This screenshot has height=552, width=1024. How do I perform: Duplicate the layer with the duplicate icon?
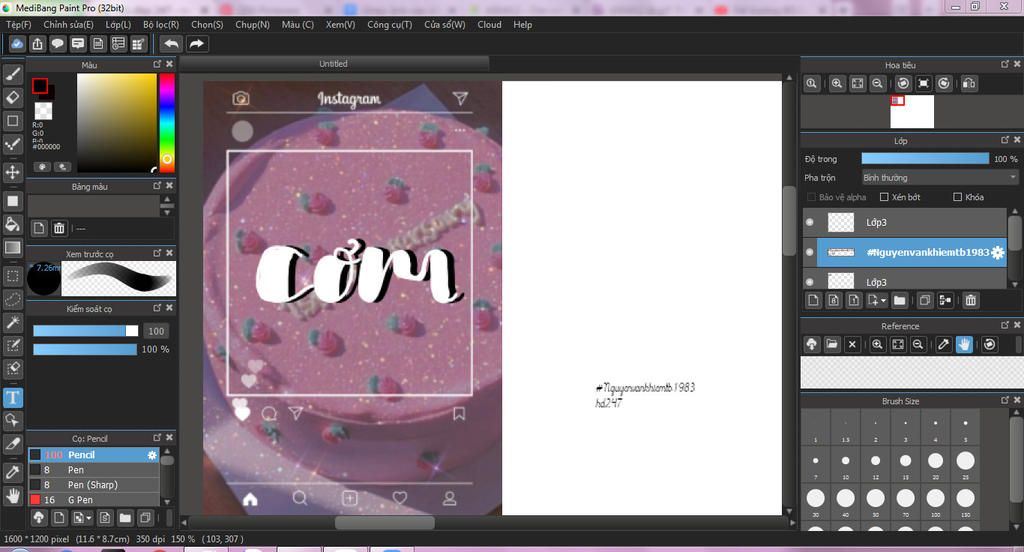pos(925,300)
